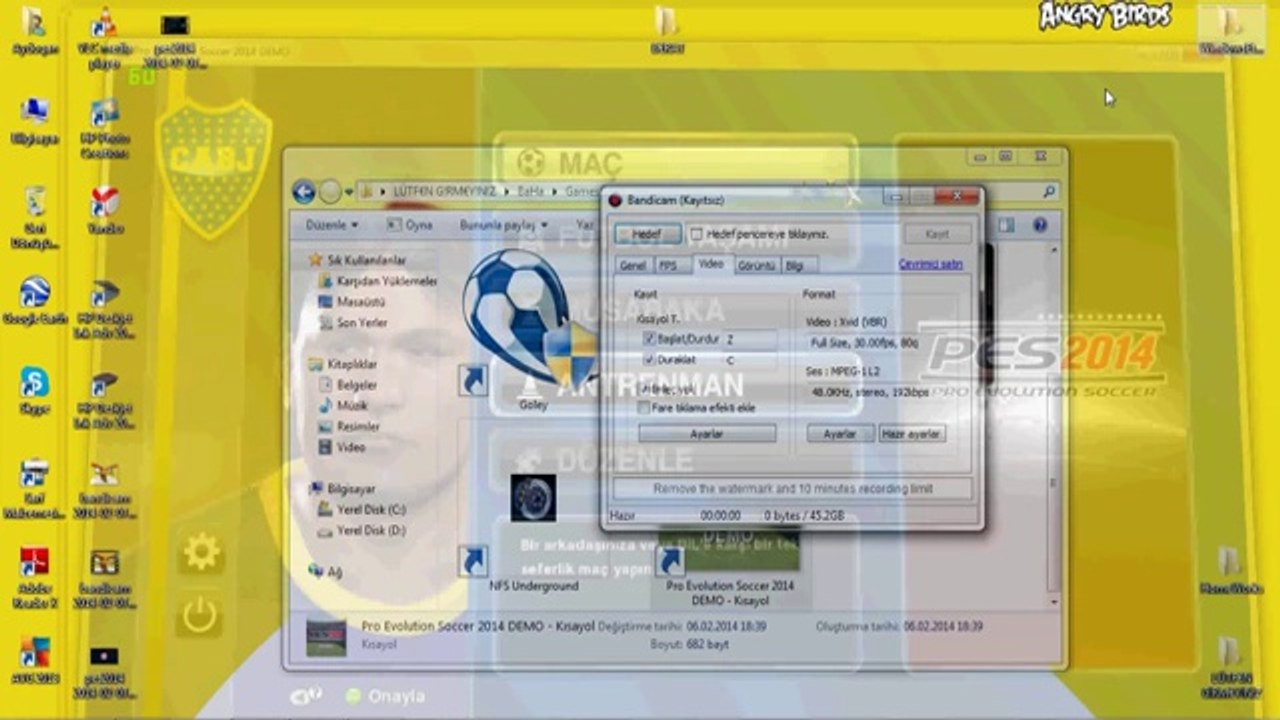
Task: Go forward in Explorer window
Action: click(x=330, y=191)
